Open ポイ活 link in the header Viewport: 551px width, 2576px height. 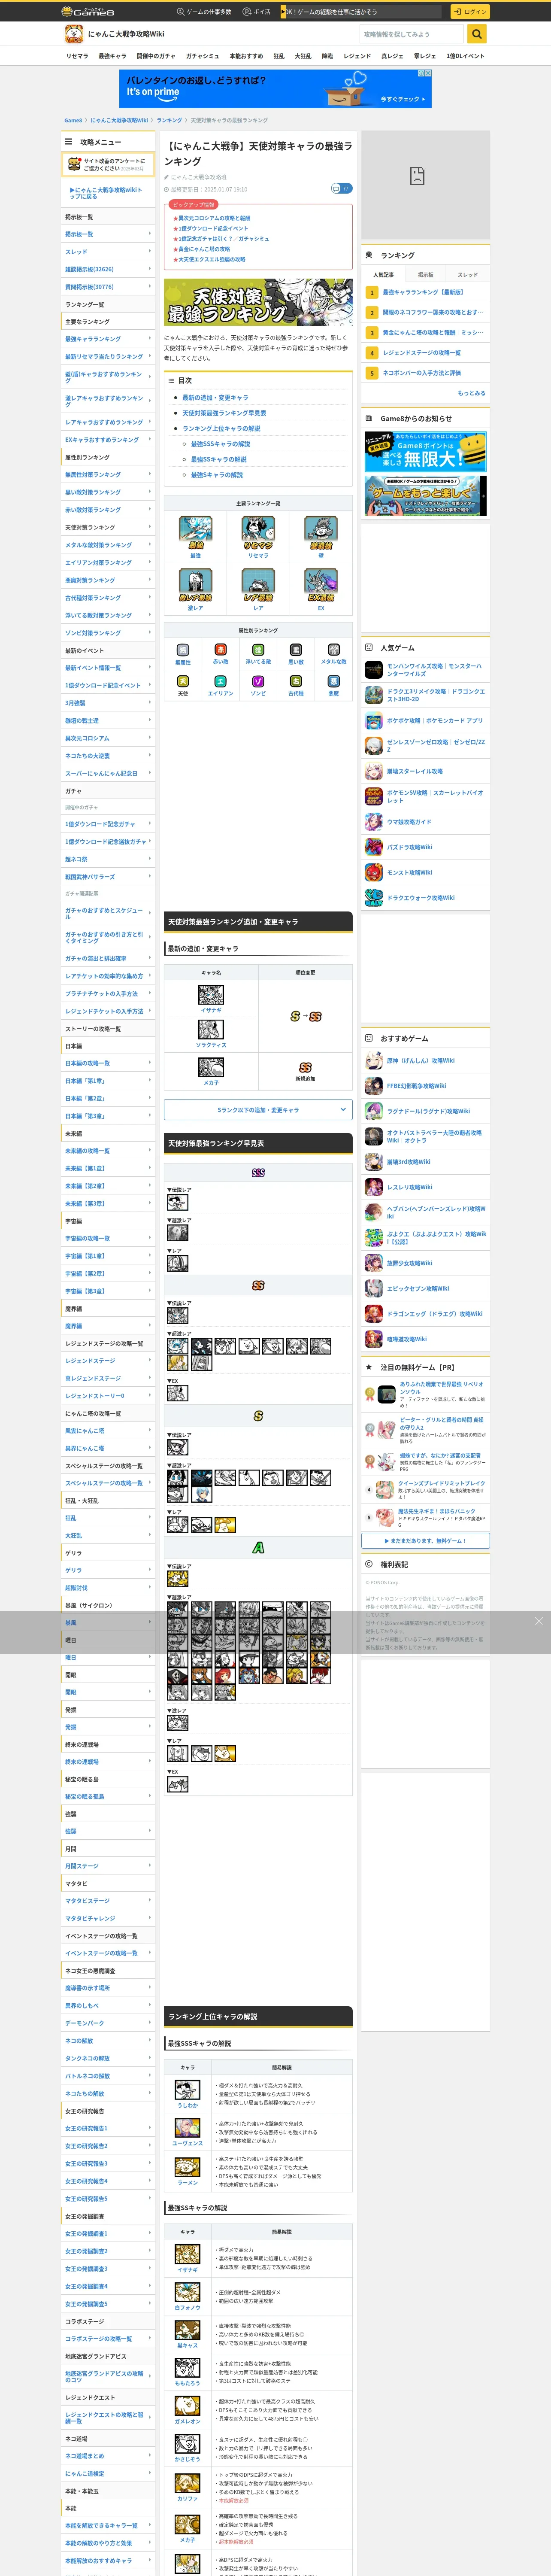coord(257,12)
